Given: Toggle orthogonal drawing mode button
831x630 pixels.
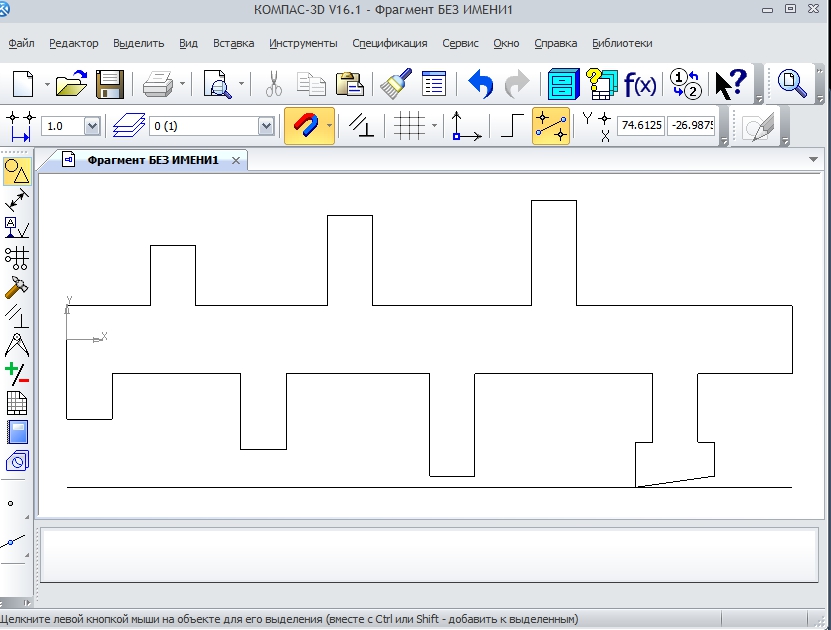Looking at the screenshot, I should (x=512, y=126).
